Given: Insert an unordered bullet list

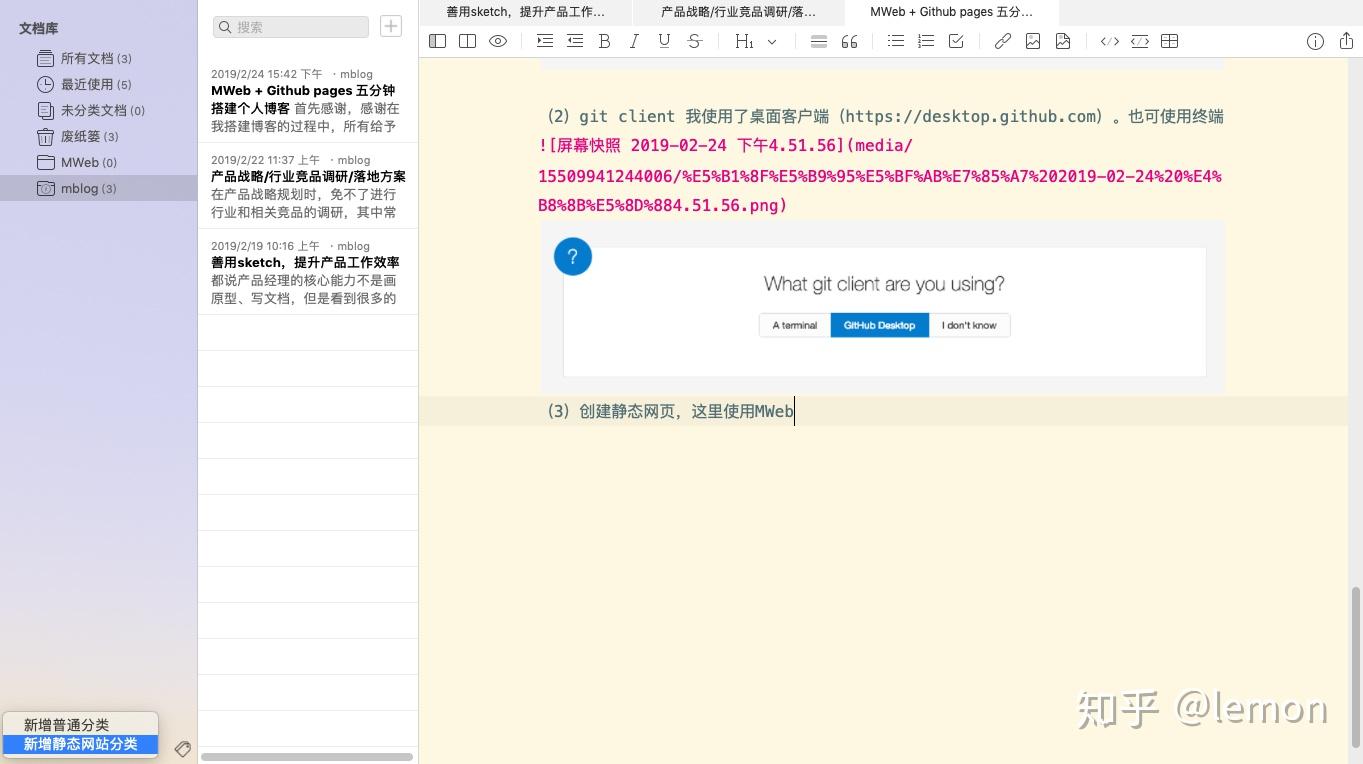Looking at the screenshot, I should click(896, 41).
